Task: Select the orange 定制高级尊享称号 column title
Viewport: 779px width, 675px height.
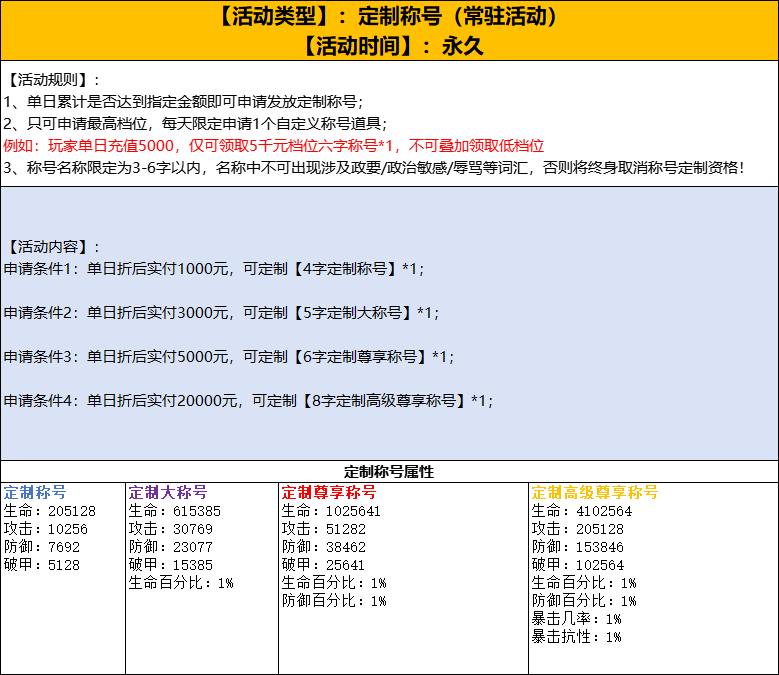Action: pos(595,492)
